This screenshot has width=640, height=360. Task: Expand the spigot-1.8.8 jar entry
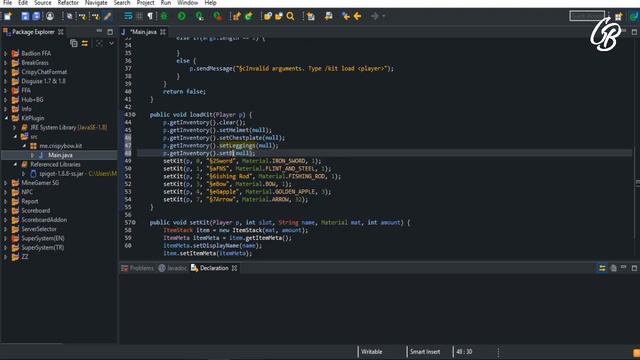pos(23,174)
